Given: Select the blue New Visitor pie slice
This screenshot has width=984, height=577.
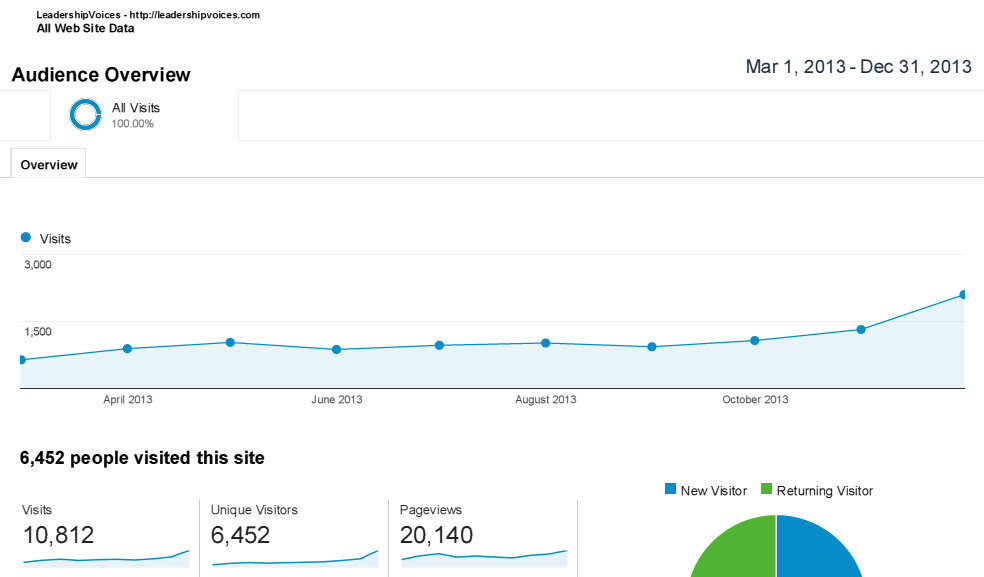Looking at the screenshot, I should point(820,552).
